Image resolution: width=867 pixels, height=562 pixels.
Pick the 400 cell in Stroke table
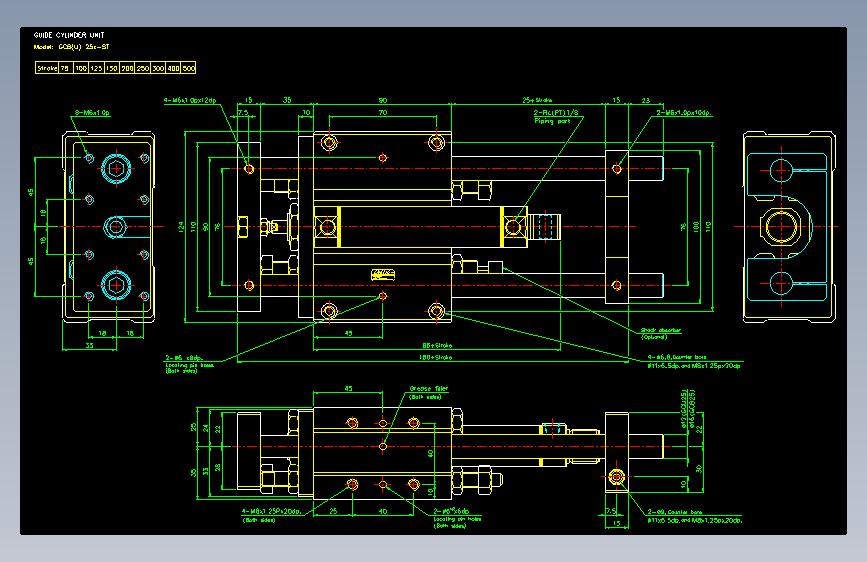pyautogui.click(x=174, y=68)
